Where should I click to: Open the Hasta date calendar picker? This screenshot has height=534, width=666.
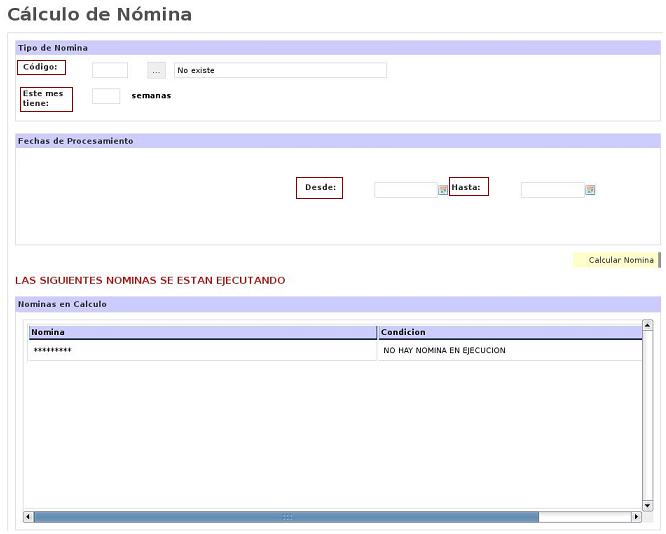pos(590,190)
